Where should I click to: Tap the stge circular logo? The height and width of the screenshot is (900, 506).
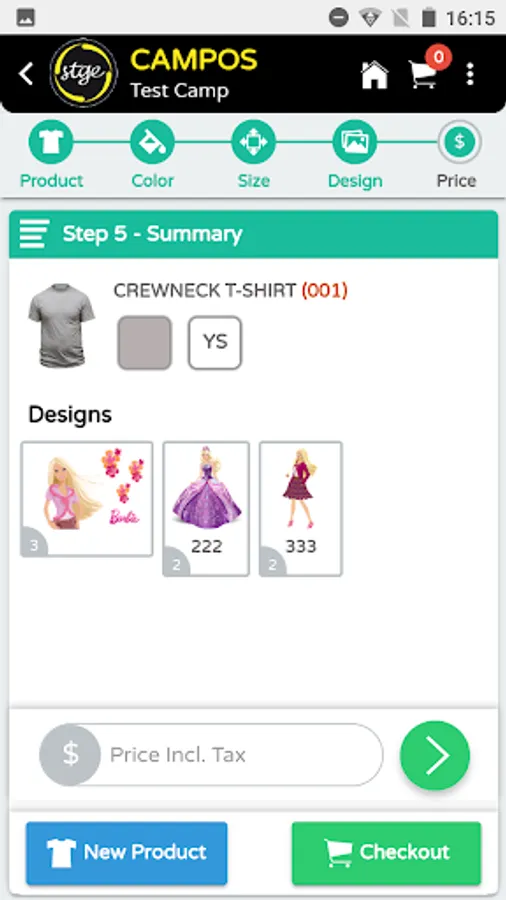(83, 73)
